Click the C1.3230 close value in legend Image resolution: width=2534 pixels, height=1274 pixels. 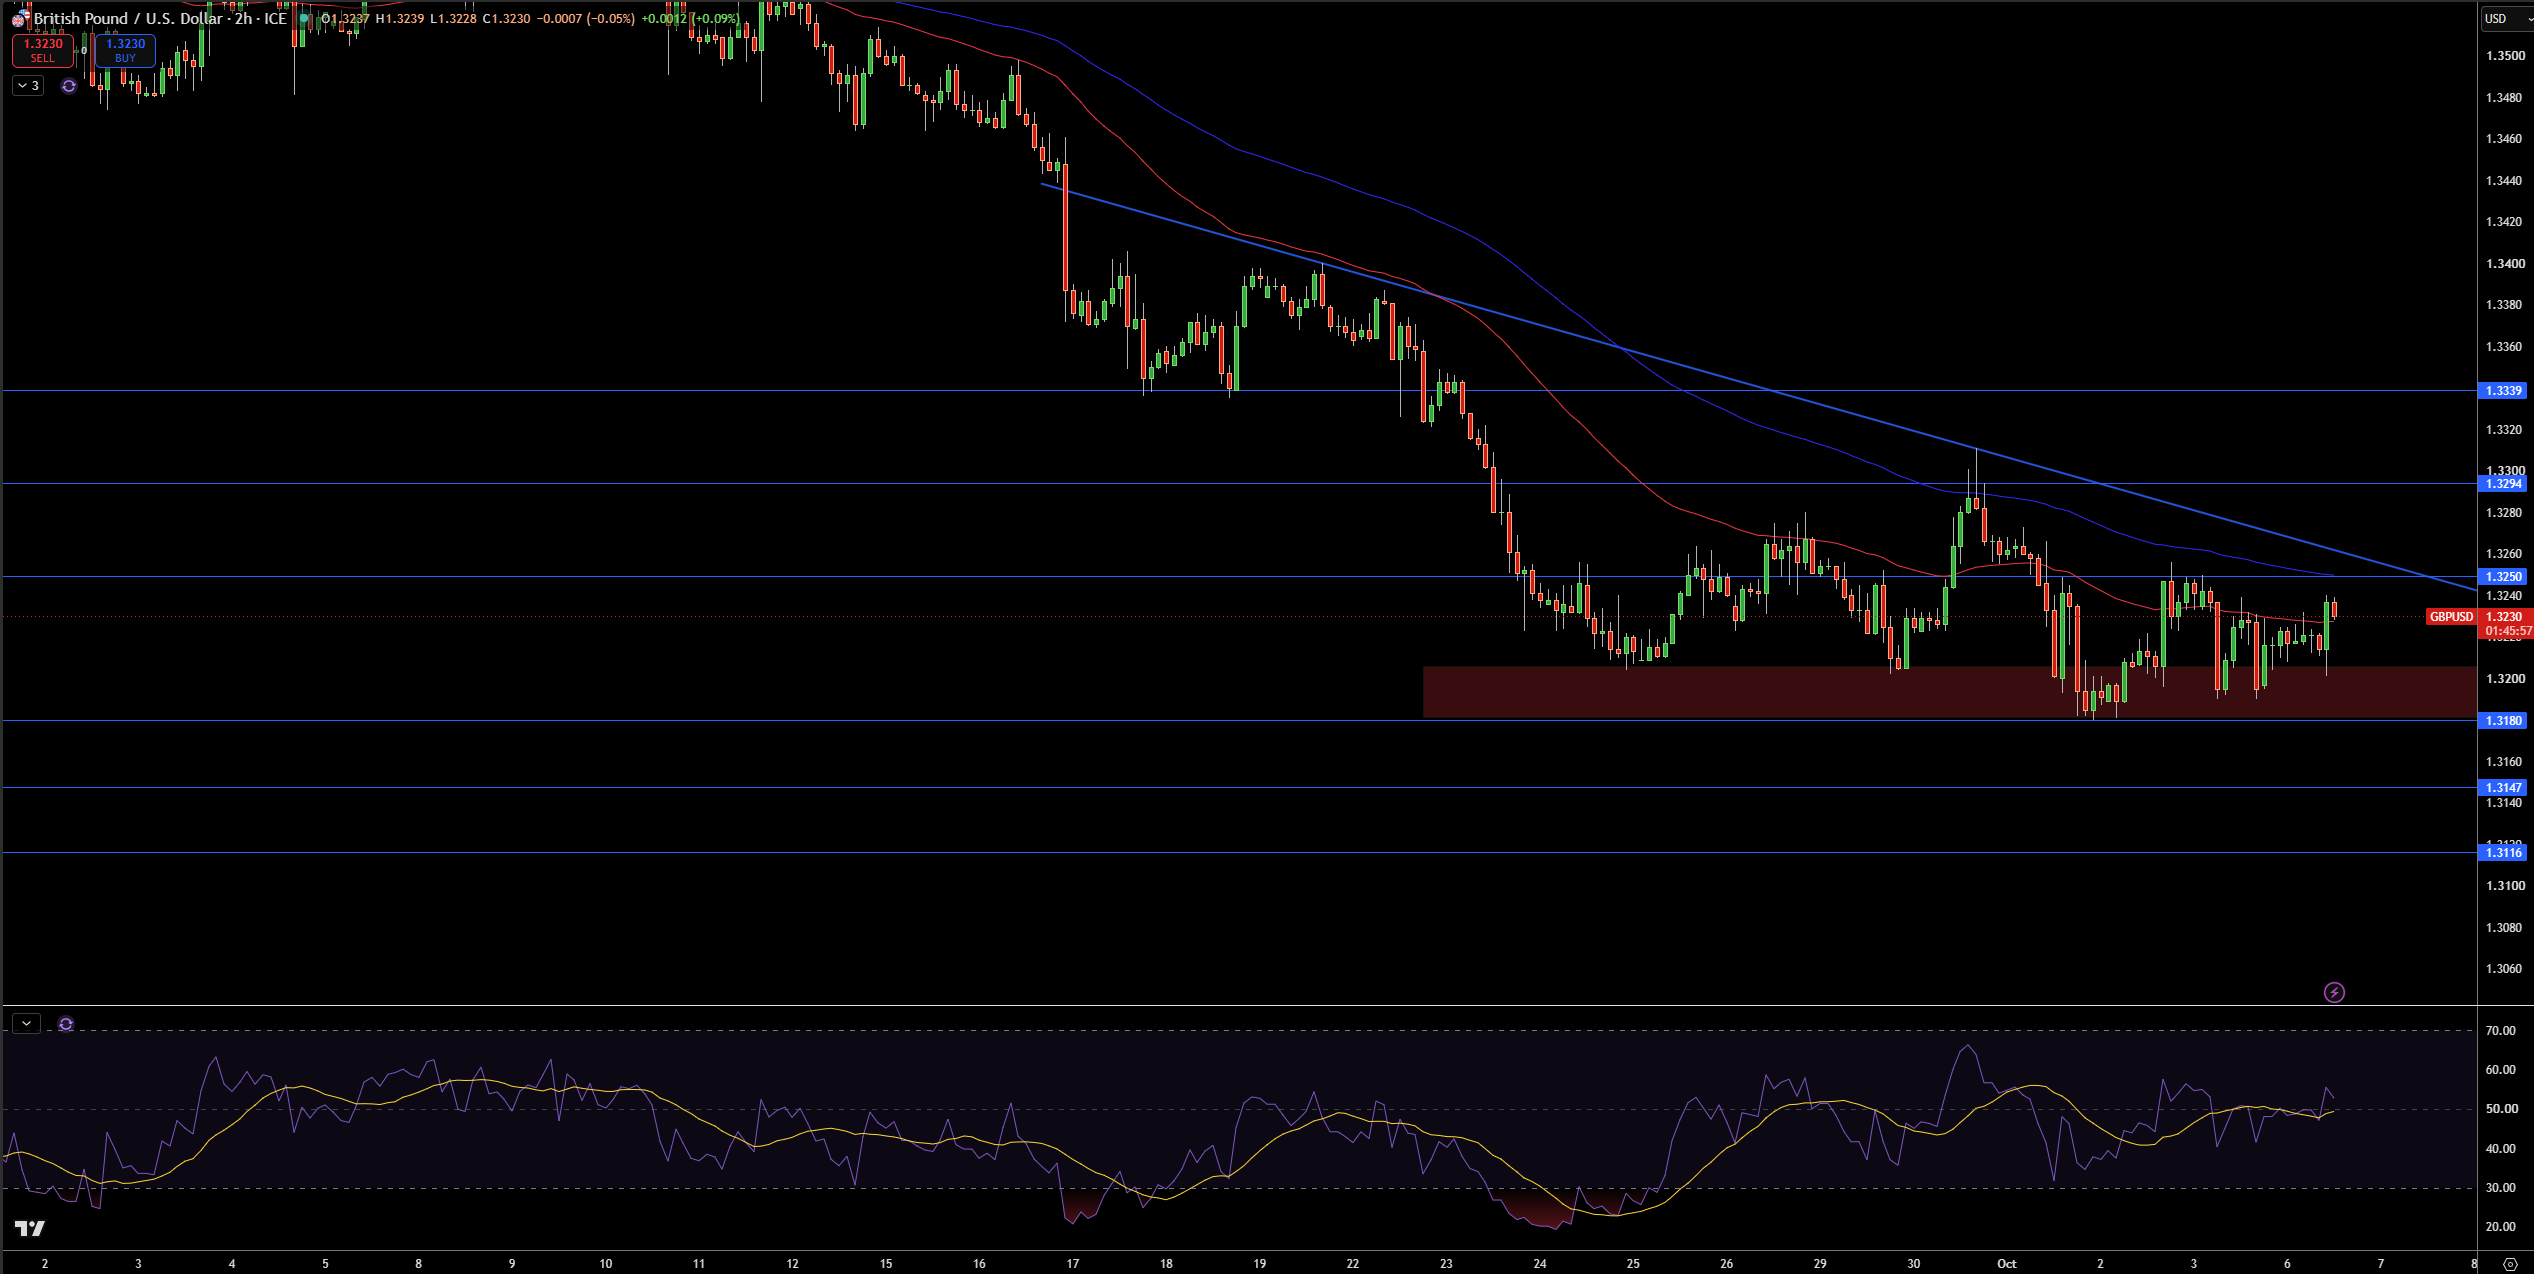tap(506, 19)
